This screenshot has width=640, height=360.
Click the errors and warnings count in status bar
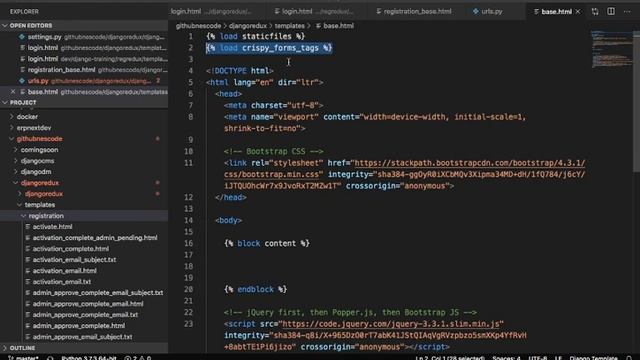point(138,358)
